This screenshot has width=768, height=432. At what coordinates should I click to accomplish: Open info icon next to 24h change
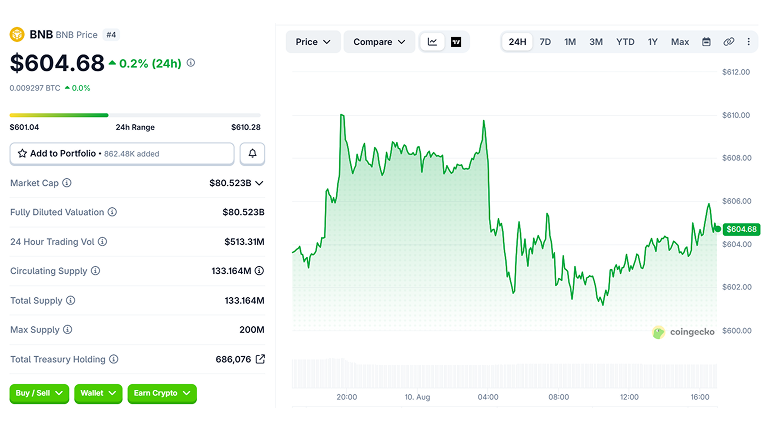(x=191, y=63)
